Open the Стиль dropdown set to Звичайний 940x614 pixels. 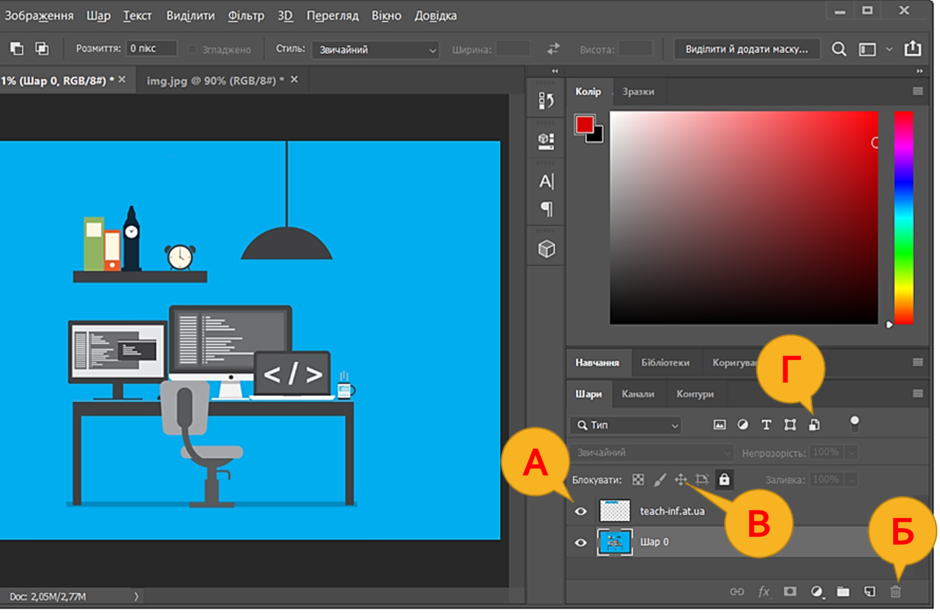(x=375, y=50)
